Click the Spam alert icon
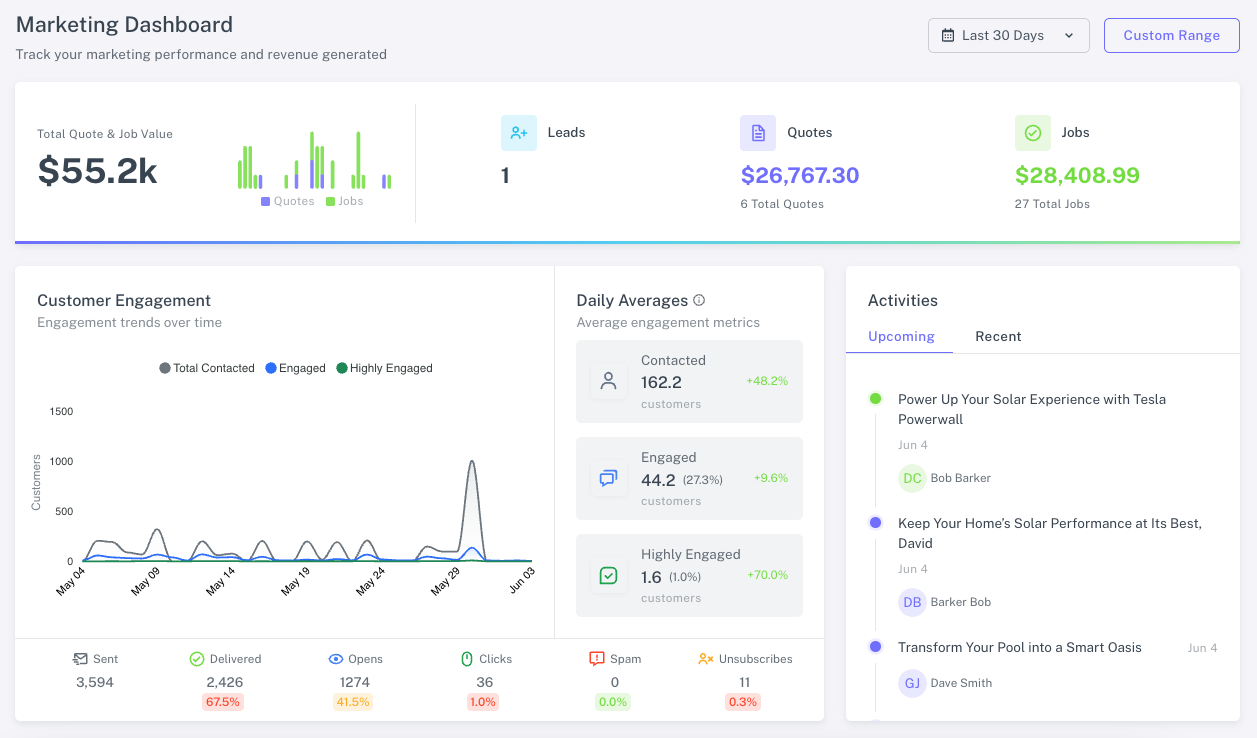The width and height of the screenshot is (1257, 738). pyautogui.click(x=597, y=659)
